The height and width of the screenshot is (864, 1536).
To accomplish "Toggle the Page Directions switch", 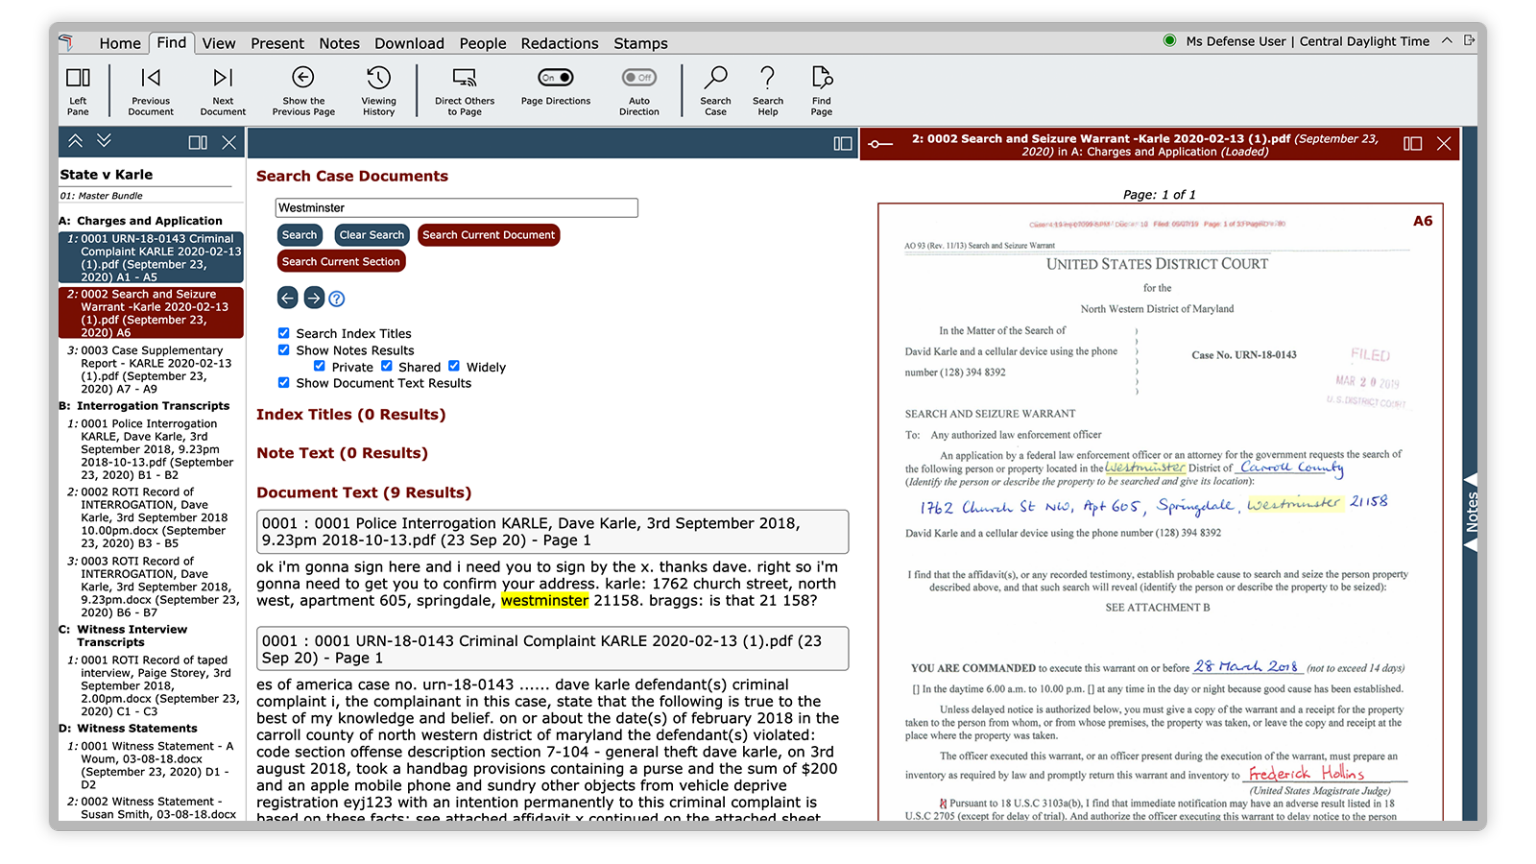I will [x=556, y=77].
